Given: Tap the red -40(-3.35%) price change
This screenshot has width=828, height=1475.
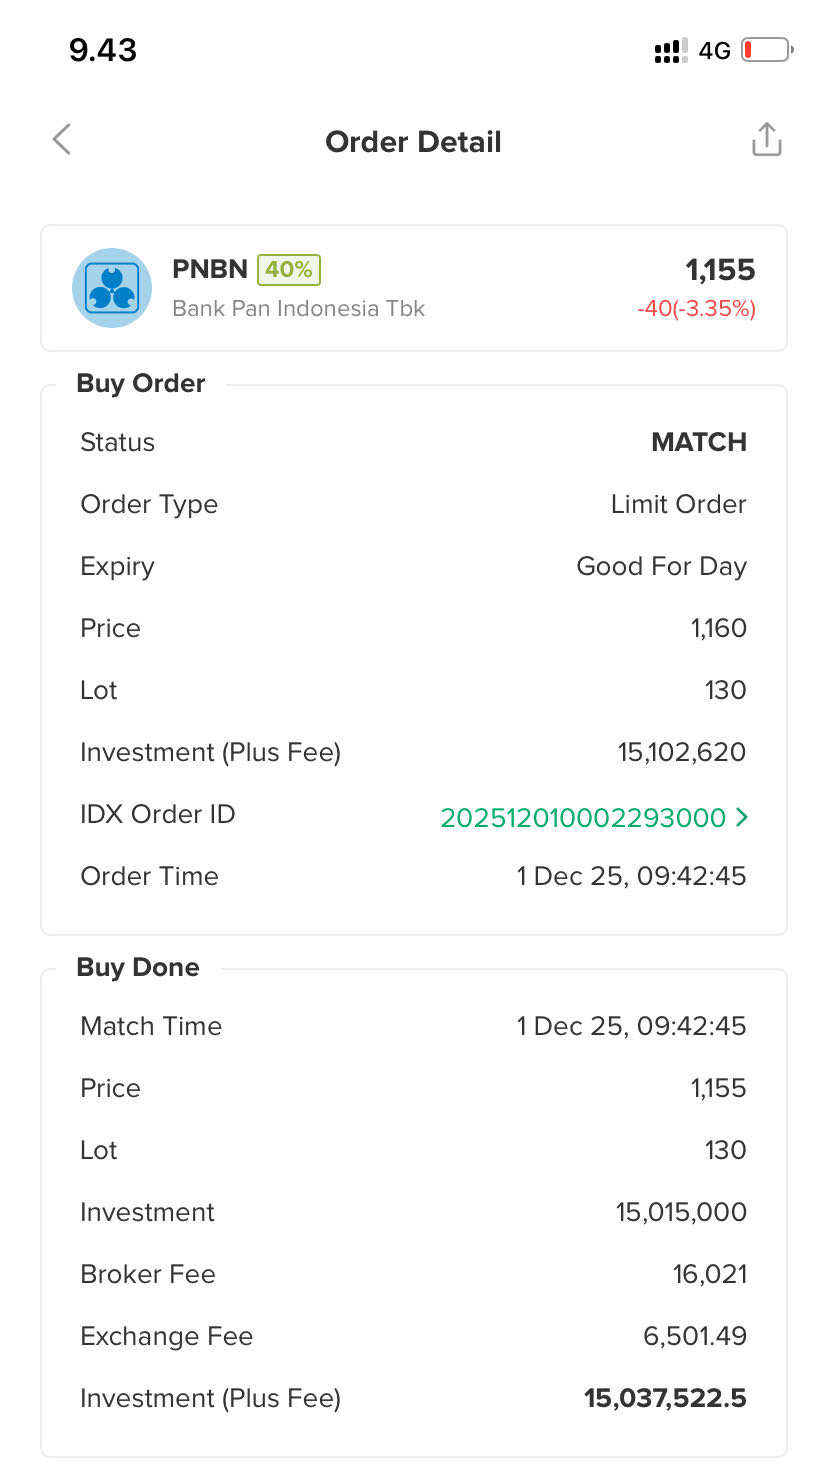Looking at the screenshot, I should click(696, 309).
